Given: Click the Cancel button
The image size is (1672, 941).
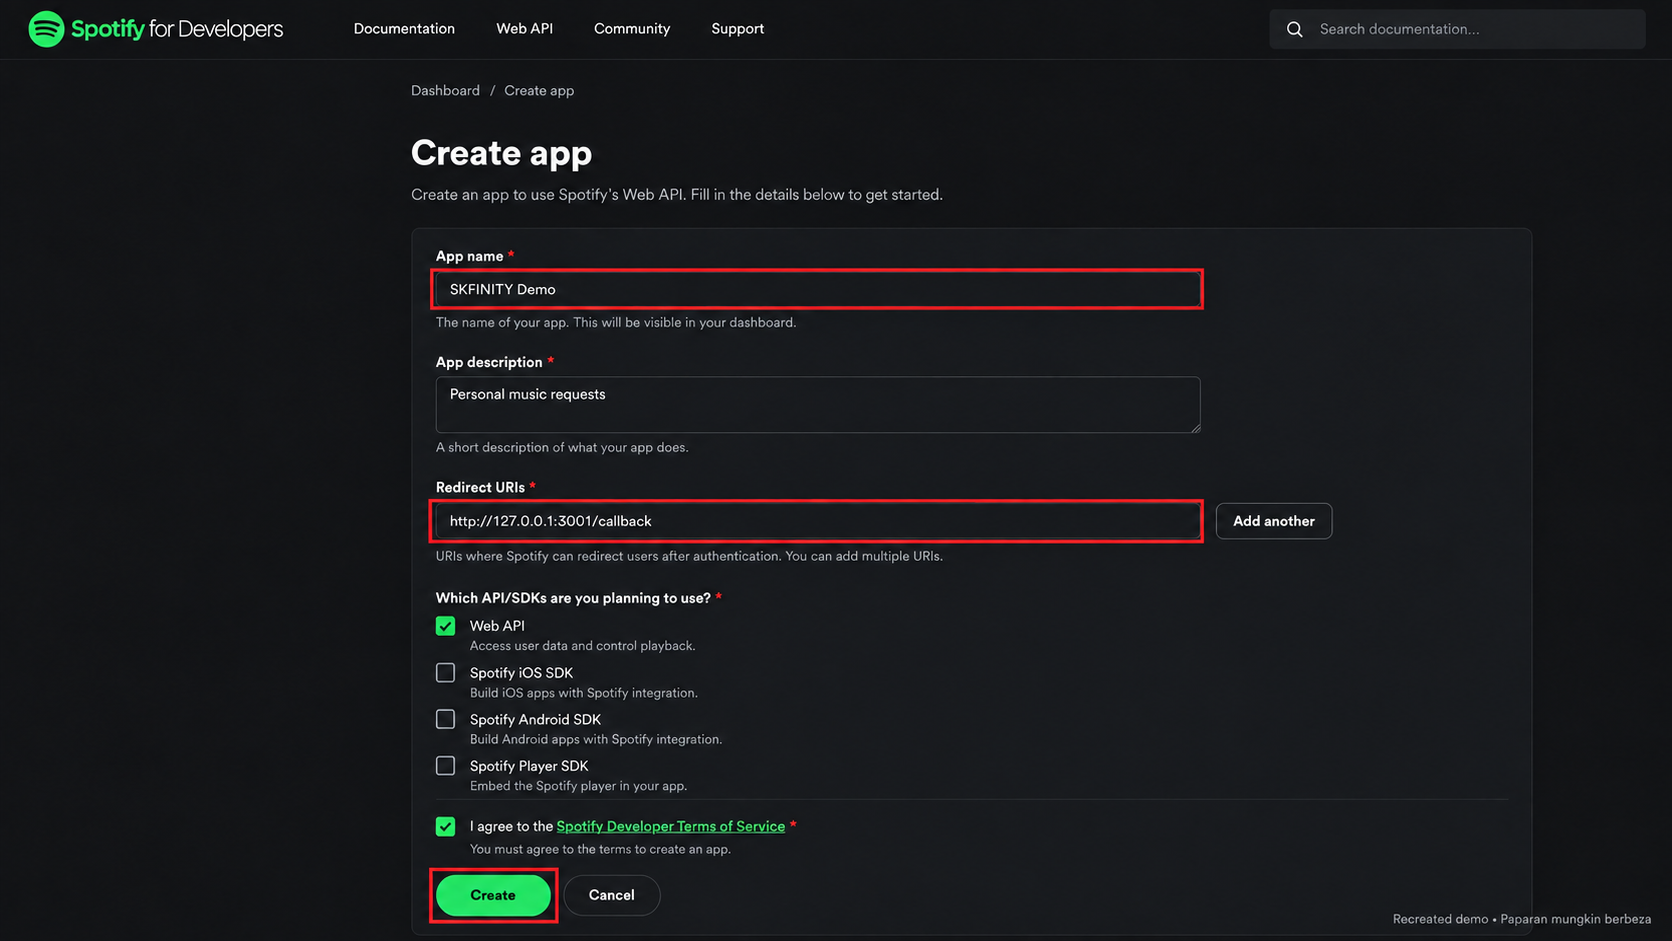Looking at the screenshot, I should 611,895.
